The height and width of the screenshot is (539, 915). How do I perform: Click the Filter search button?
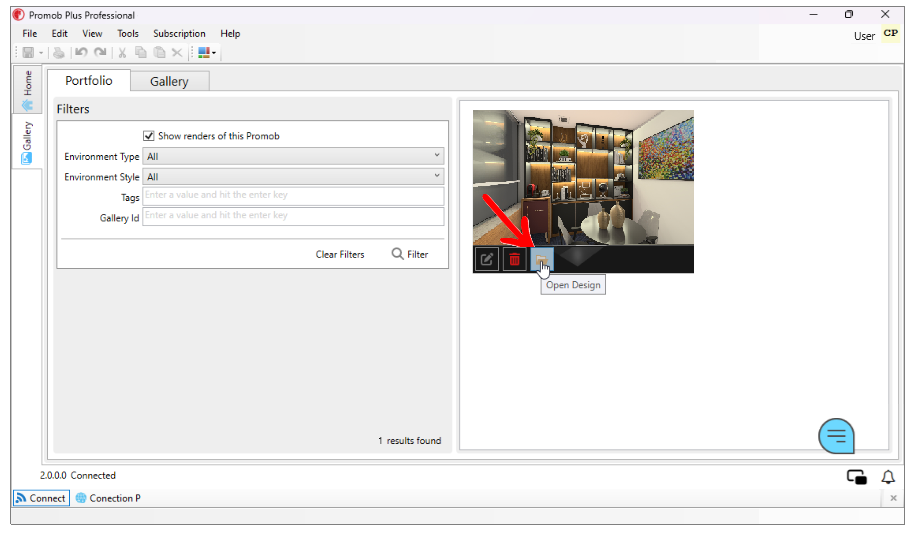[x=410, y=254]
